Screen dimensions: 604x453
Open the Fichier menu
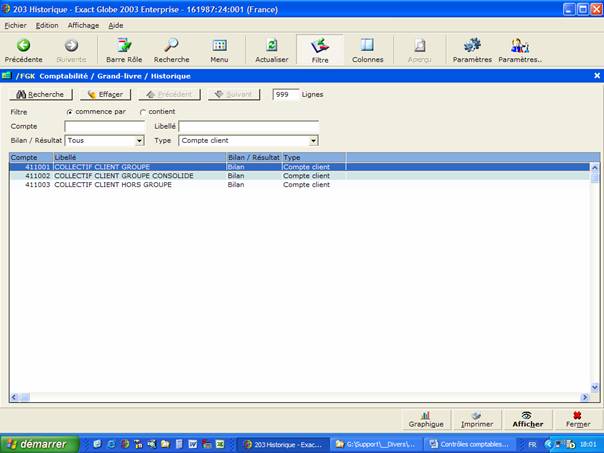point(15,24)
